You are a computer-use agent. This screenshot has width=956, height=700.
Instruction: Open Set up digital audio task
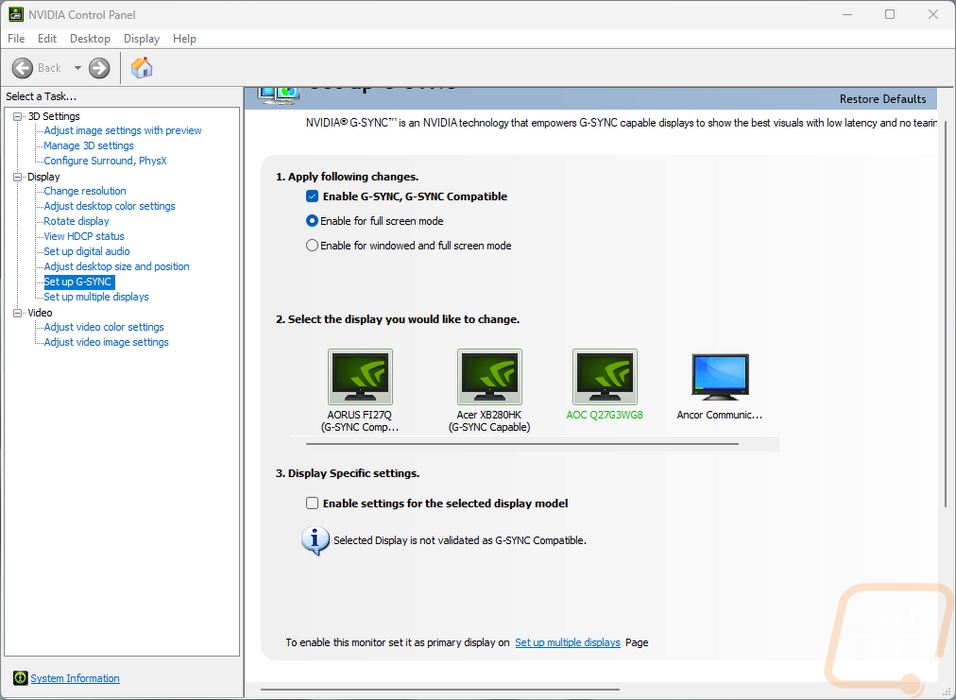(x=87, y=251)
